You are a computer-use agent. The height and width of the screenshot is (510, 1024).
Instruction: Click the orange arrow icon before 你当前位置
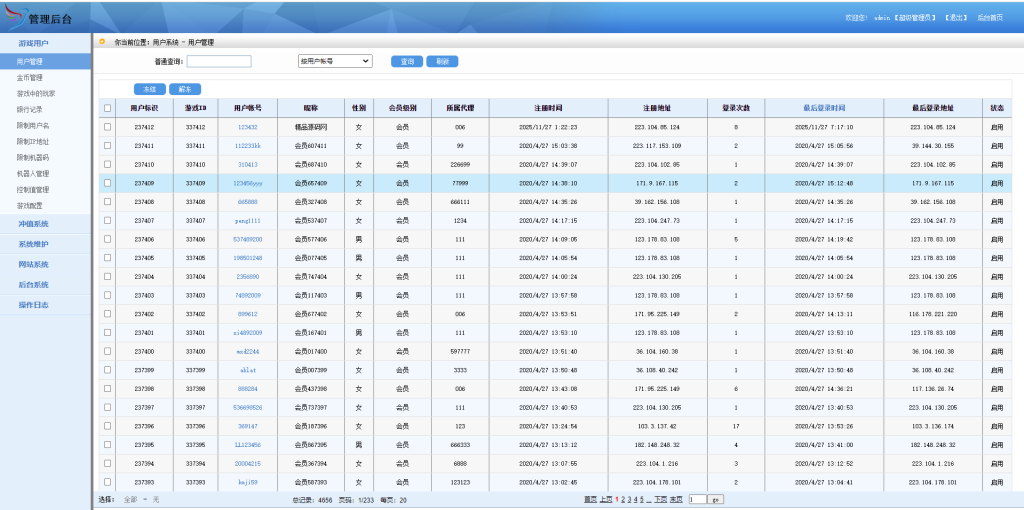coord(102,42)
